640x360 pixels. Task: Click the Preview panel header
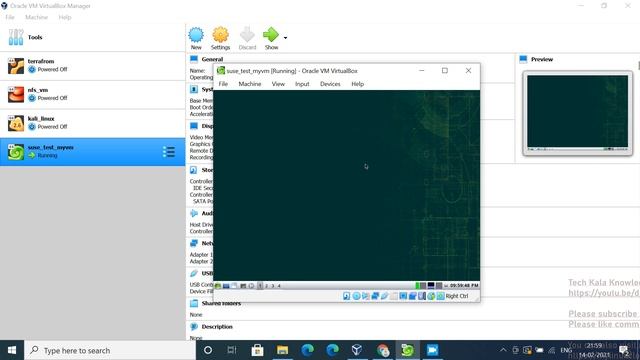pos(542,59)
